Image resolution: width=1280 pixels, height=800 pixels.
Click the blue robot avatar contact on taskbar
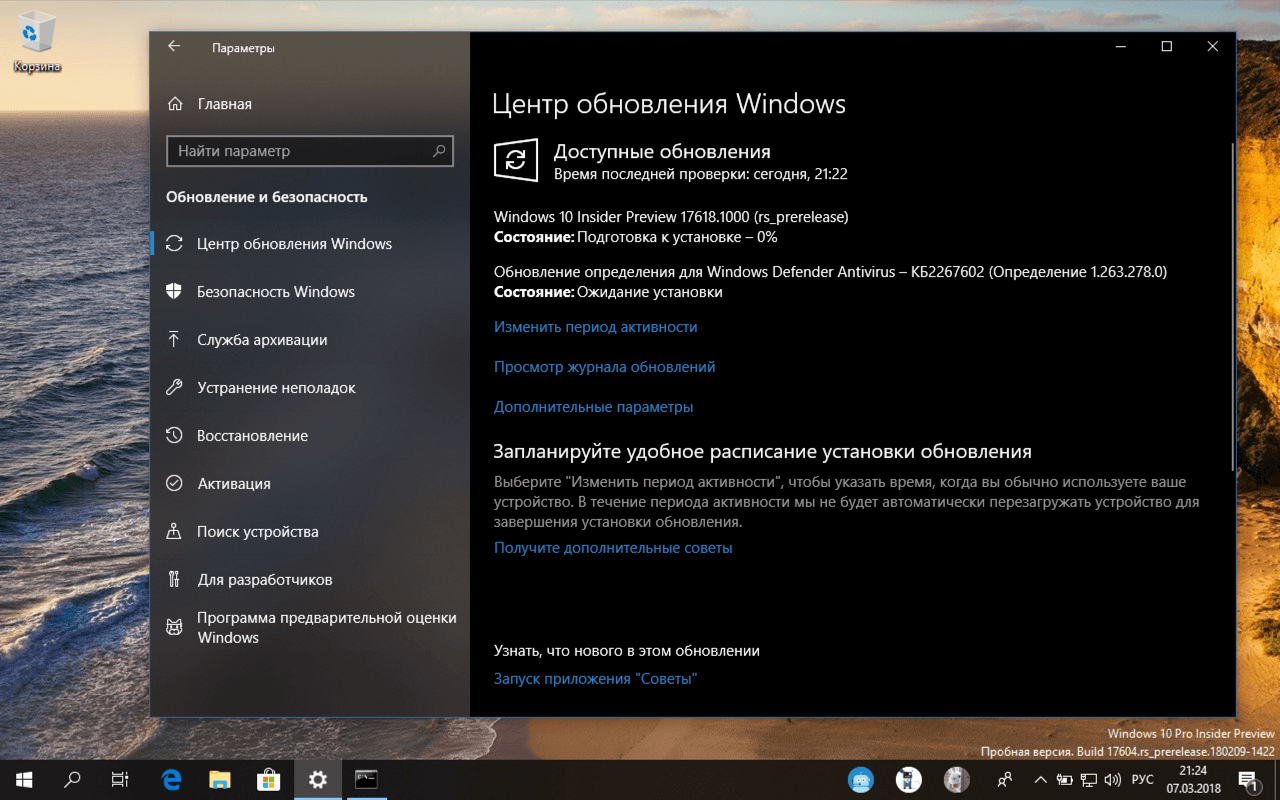(x=860, y=780)
